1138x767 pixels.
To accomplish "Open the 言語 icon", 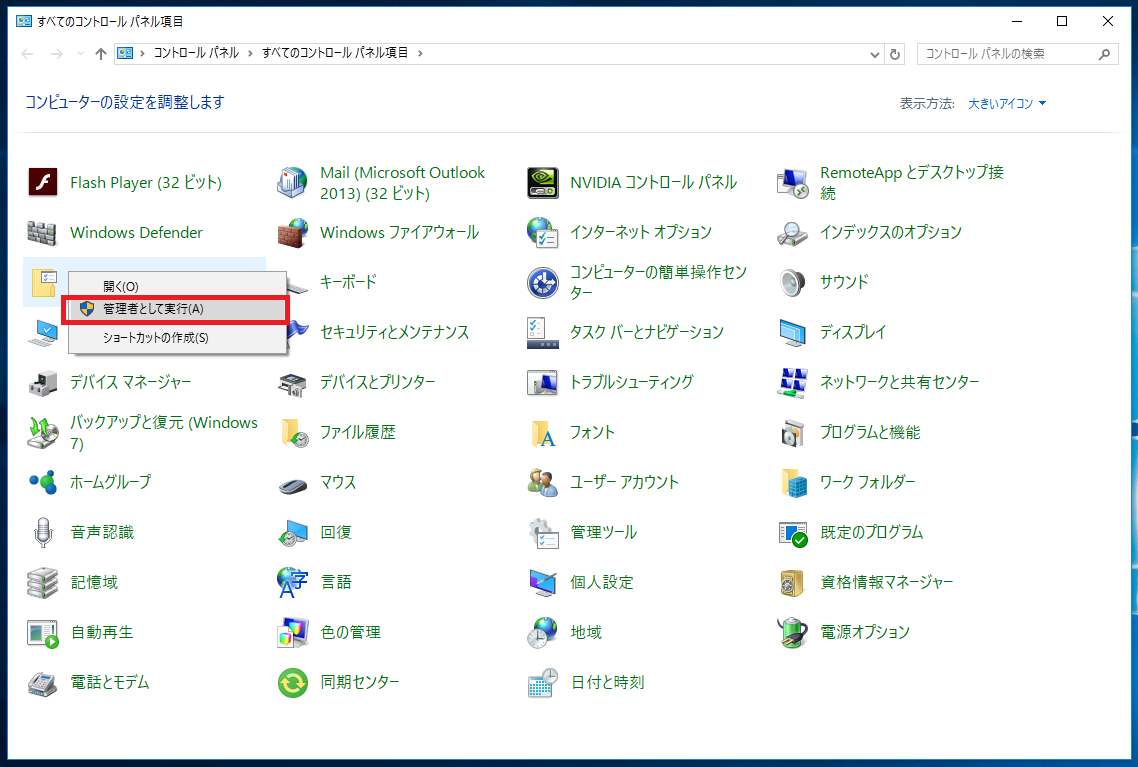I will (x=292, y=582).
